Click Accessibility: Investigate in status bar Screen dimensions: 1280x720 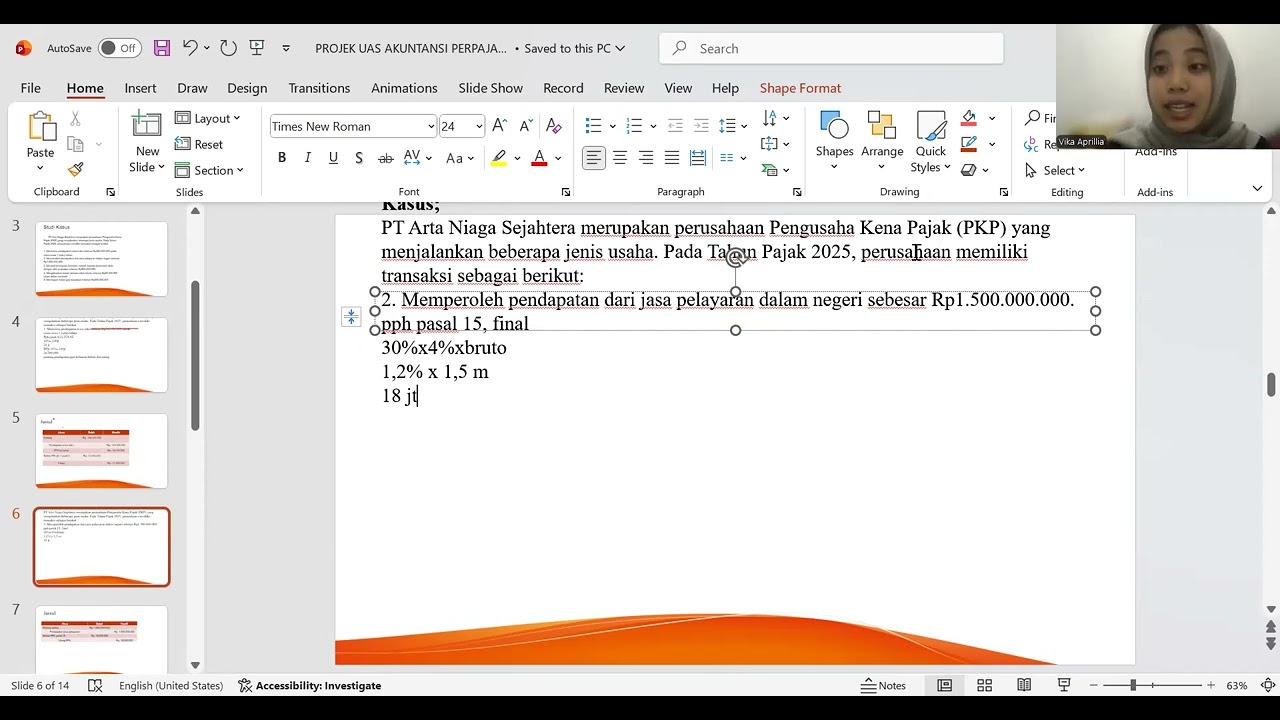point(310,685)
